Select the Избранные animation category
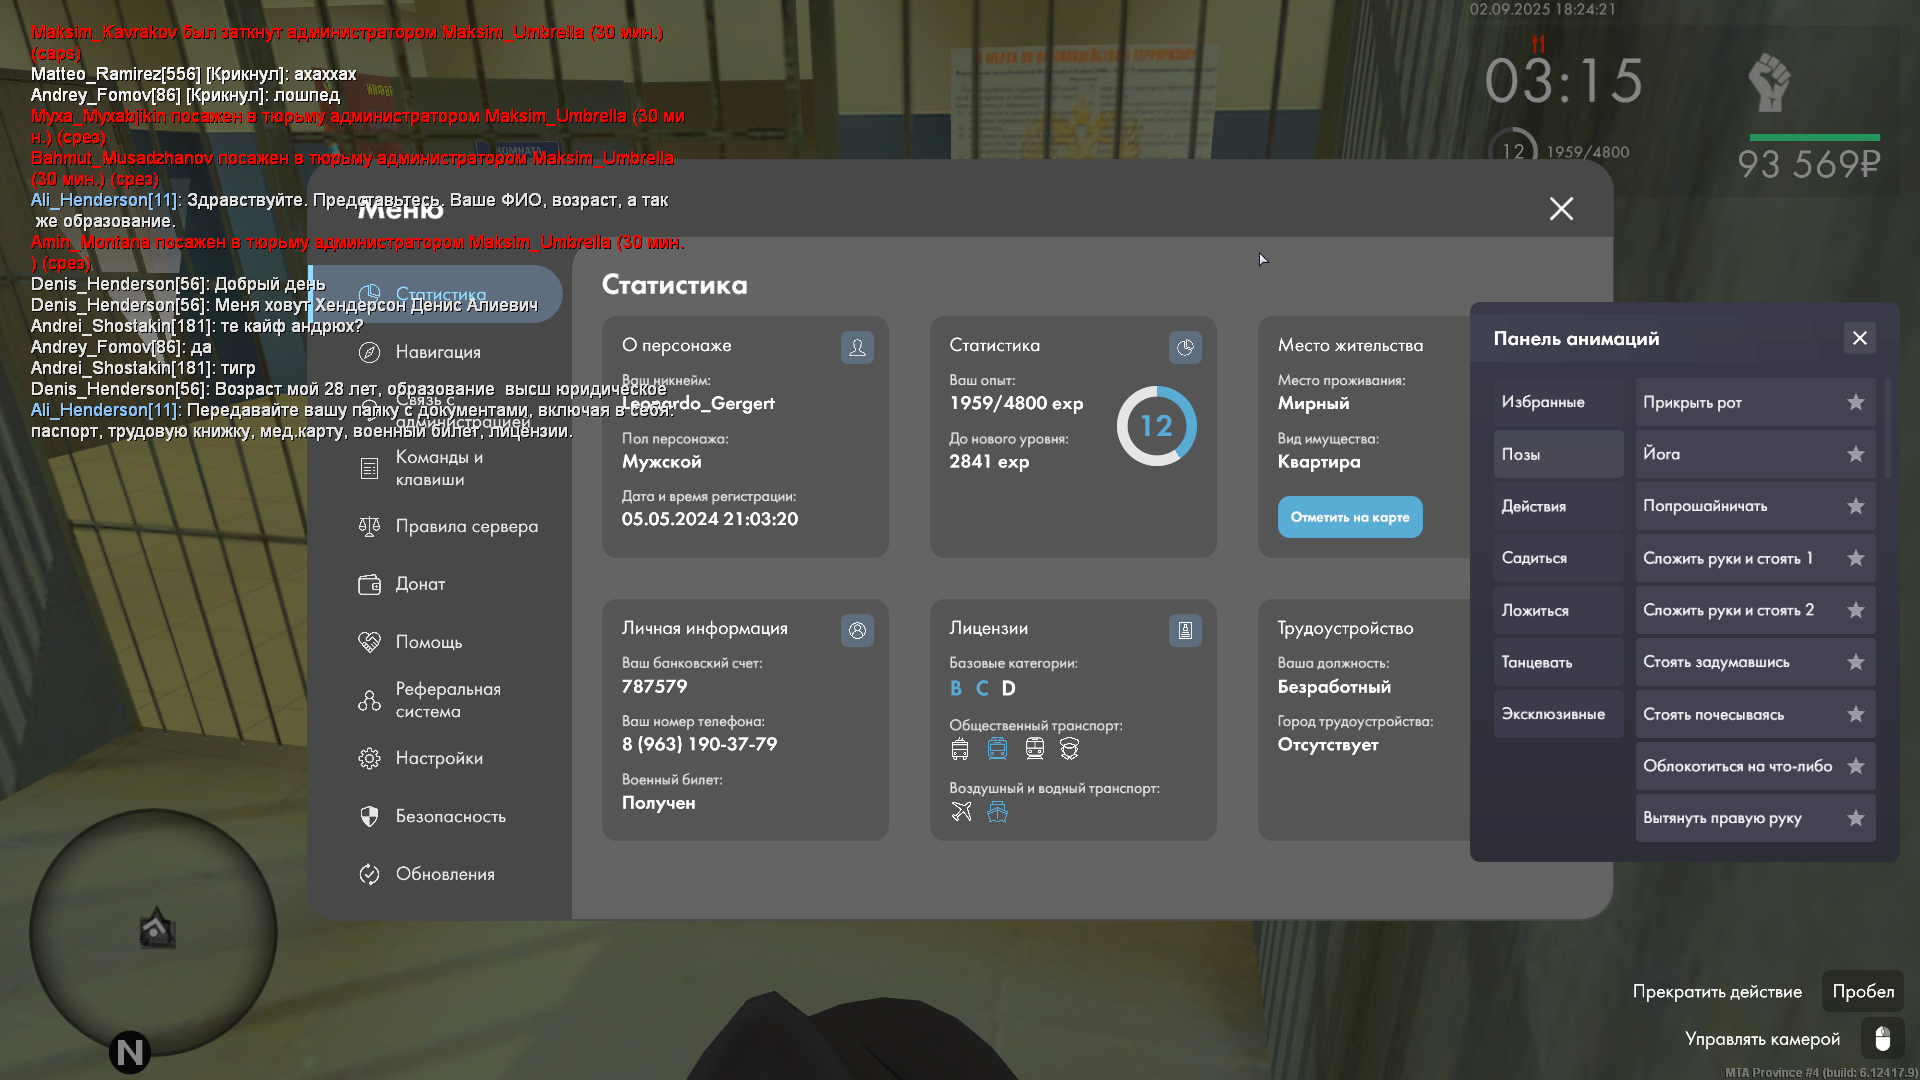Screen dimensions: 1920x1080 (x=1558, y=402)
